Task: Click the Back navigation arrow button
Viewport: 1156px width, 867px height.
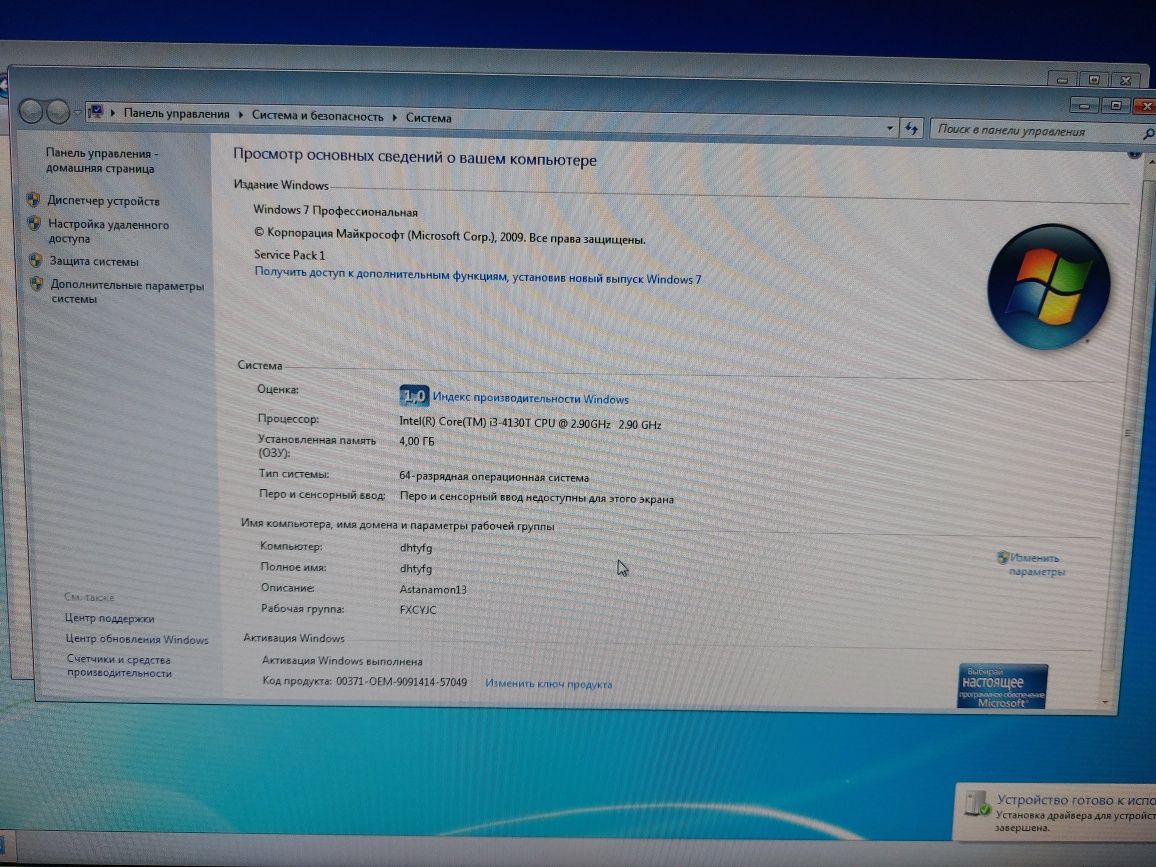Action: (31, 111)
